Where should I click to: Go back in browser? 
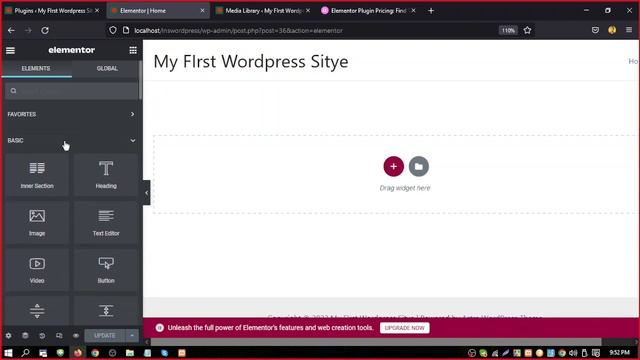tap(11, 30)
